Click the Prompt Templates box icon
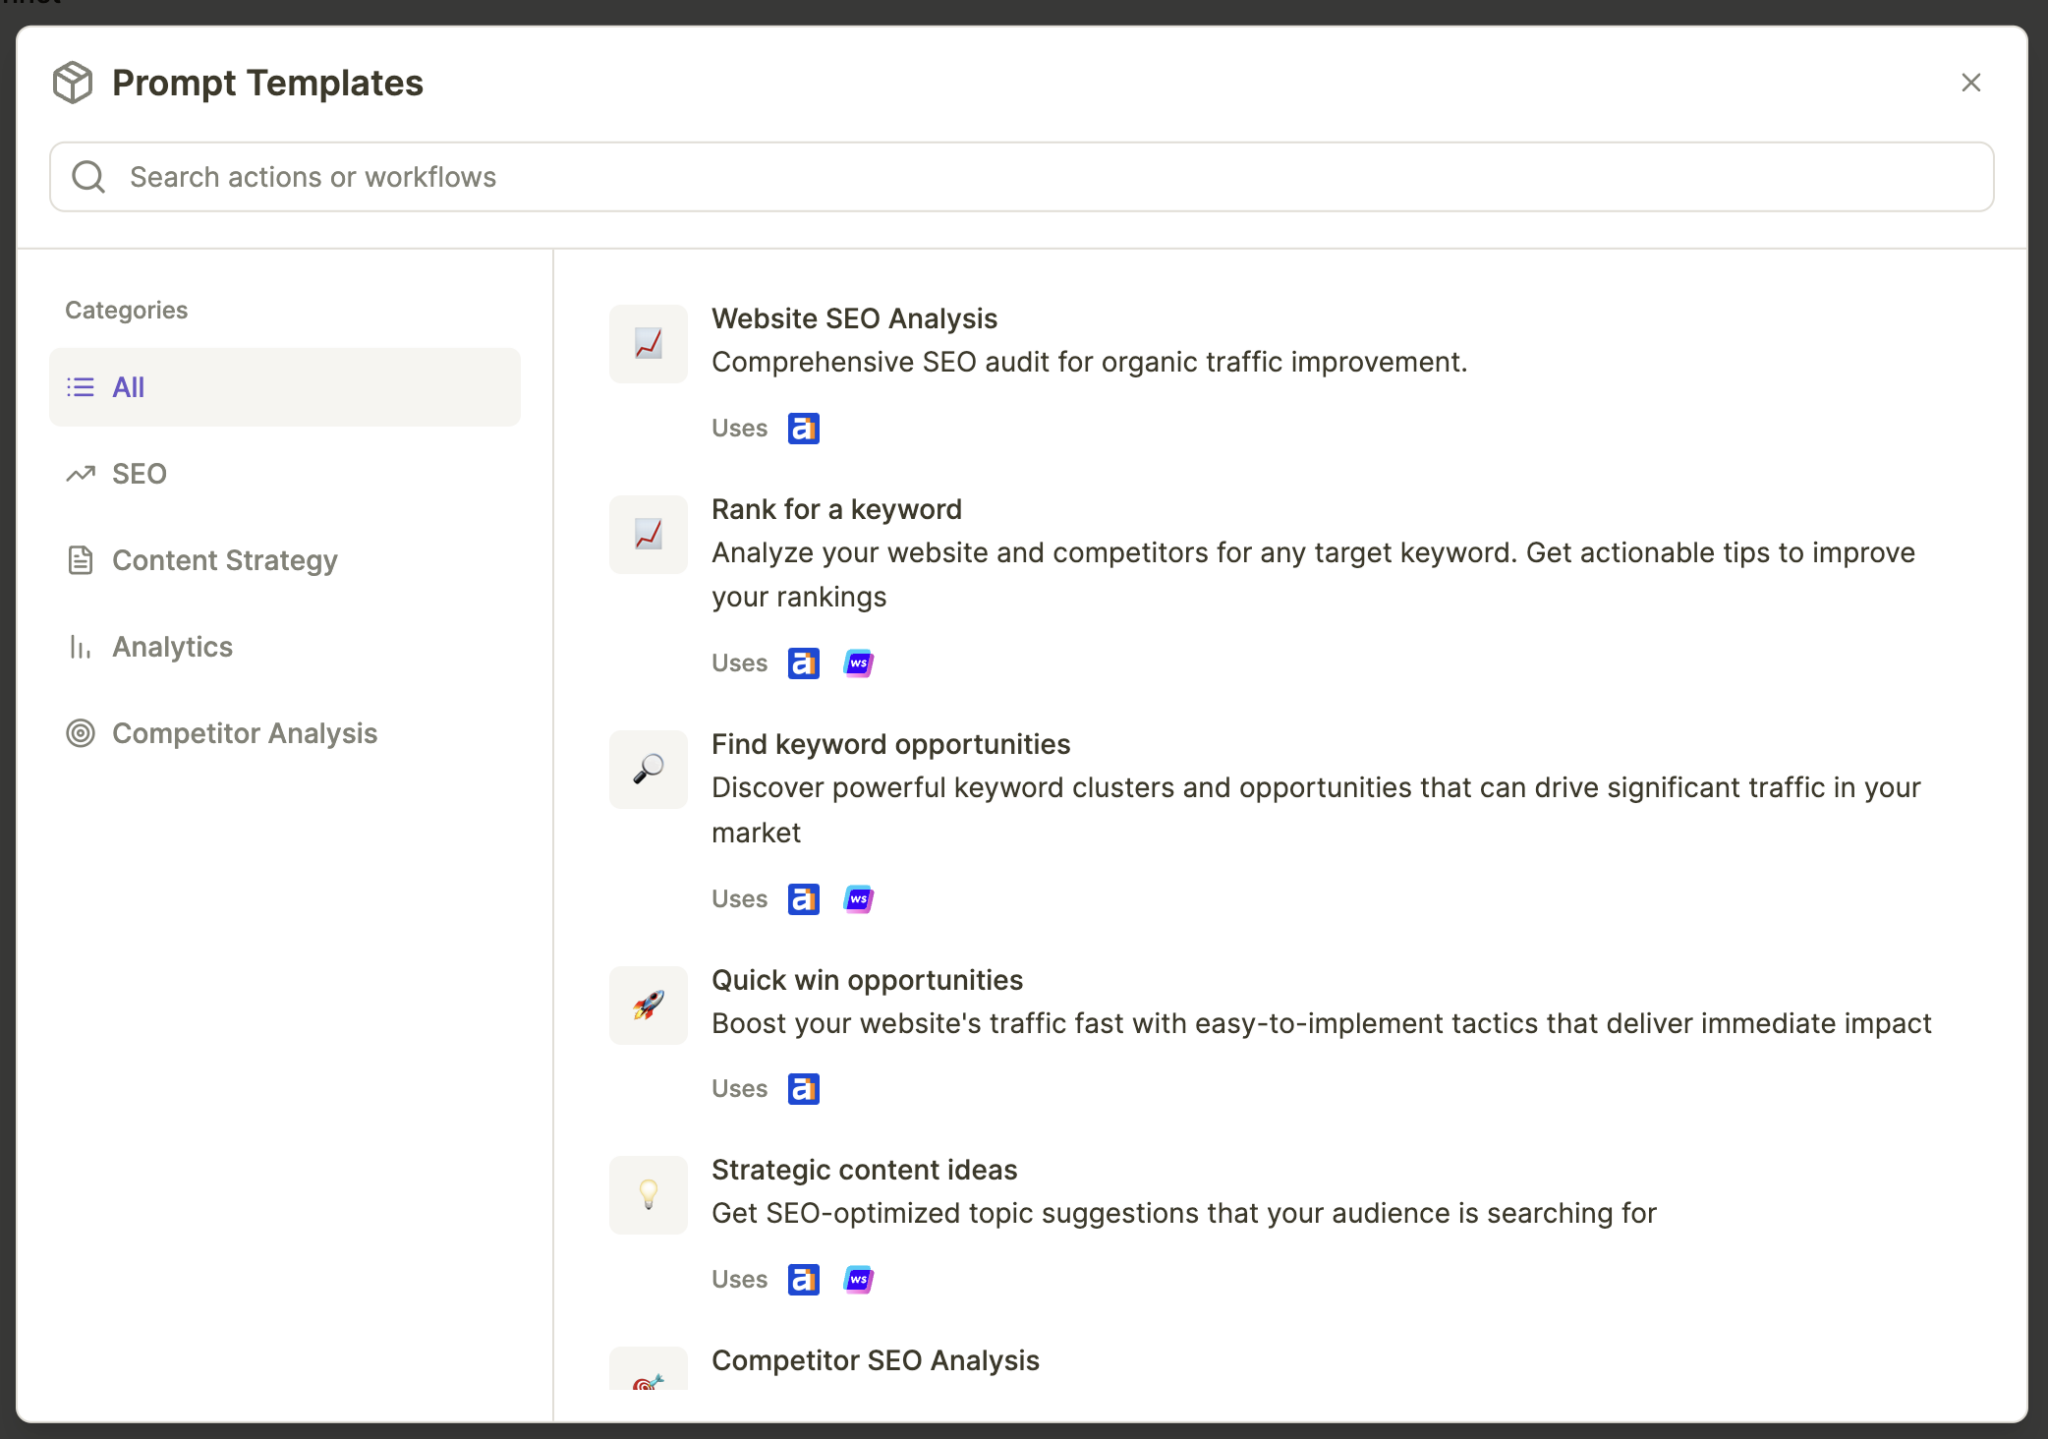Screen dimensions: 2048x1439 pos(71,81)
